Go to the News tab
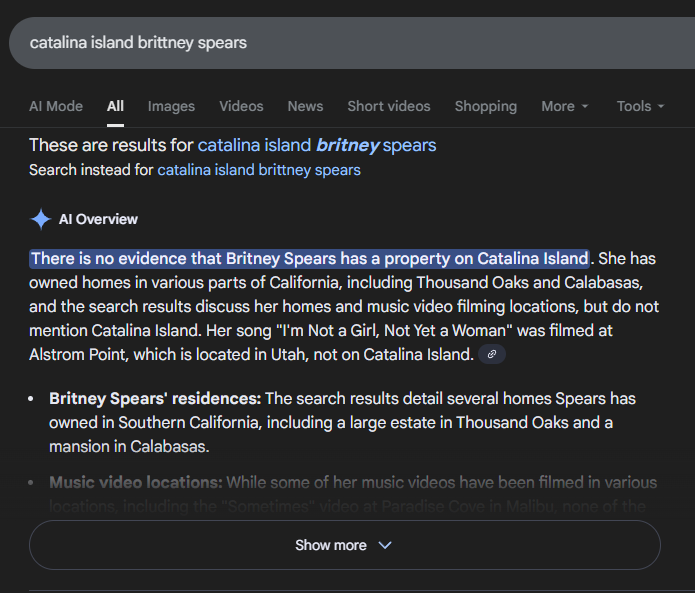695x593 pixels. [305, 106]
